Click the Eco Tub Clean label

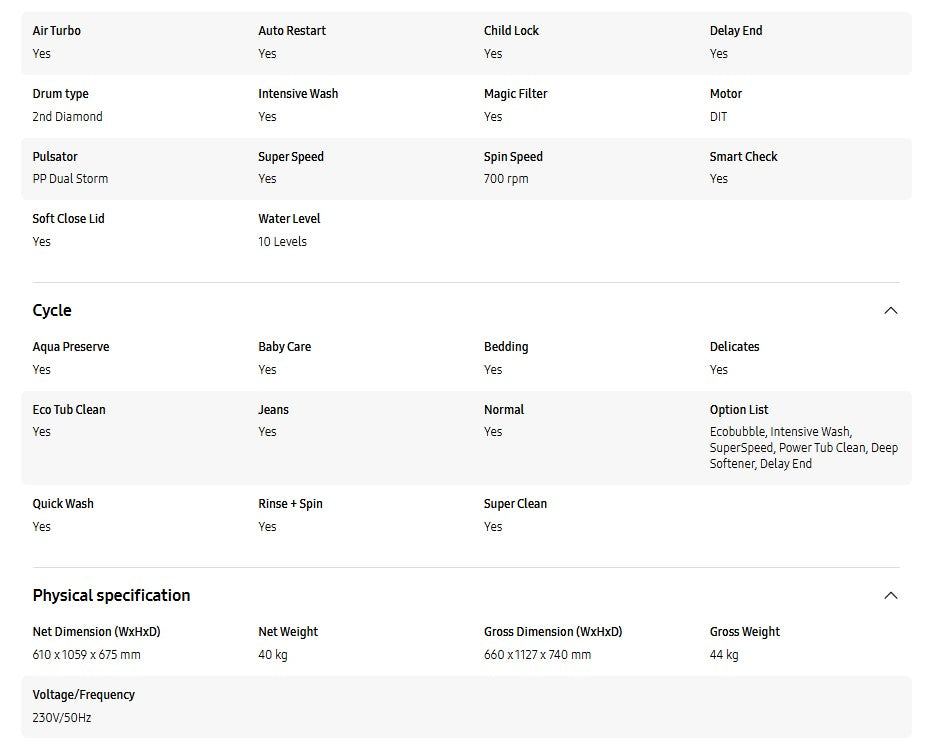point(68,410)
